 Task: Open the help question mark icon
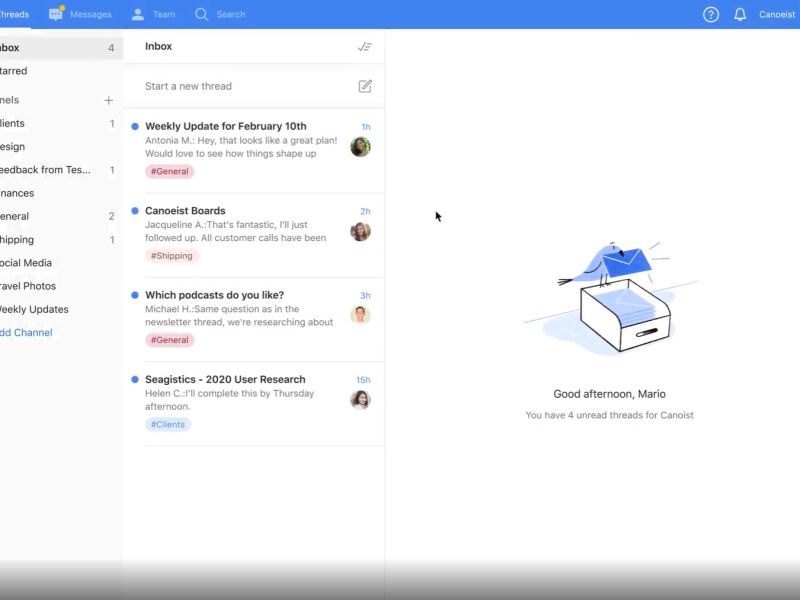(711, 14)
